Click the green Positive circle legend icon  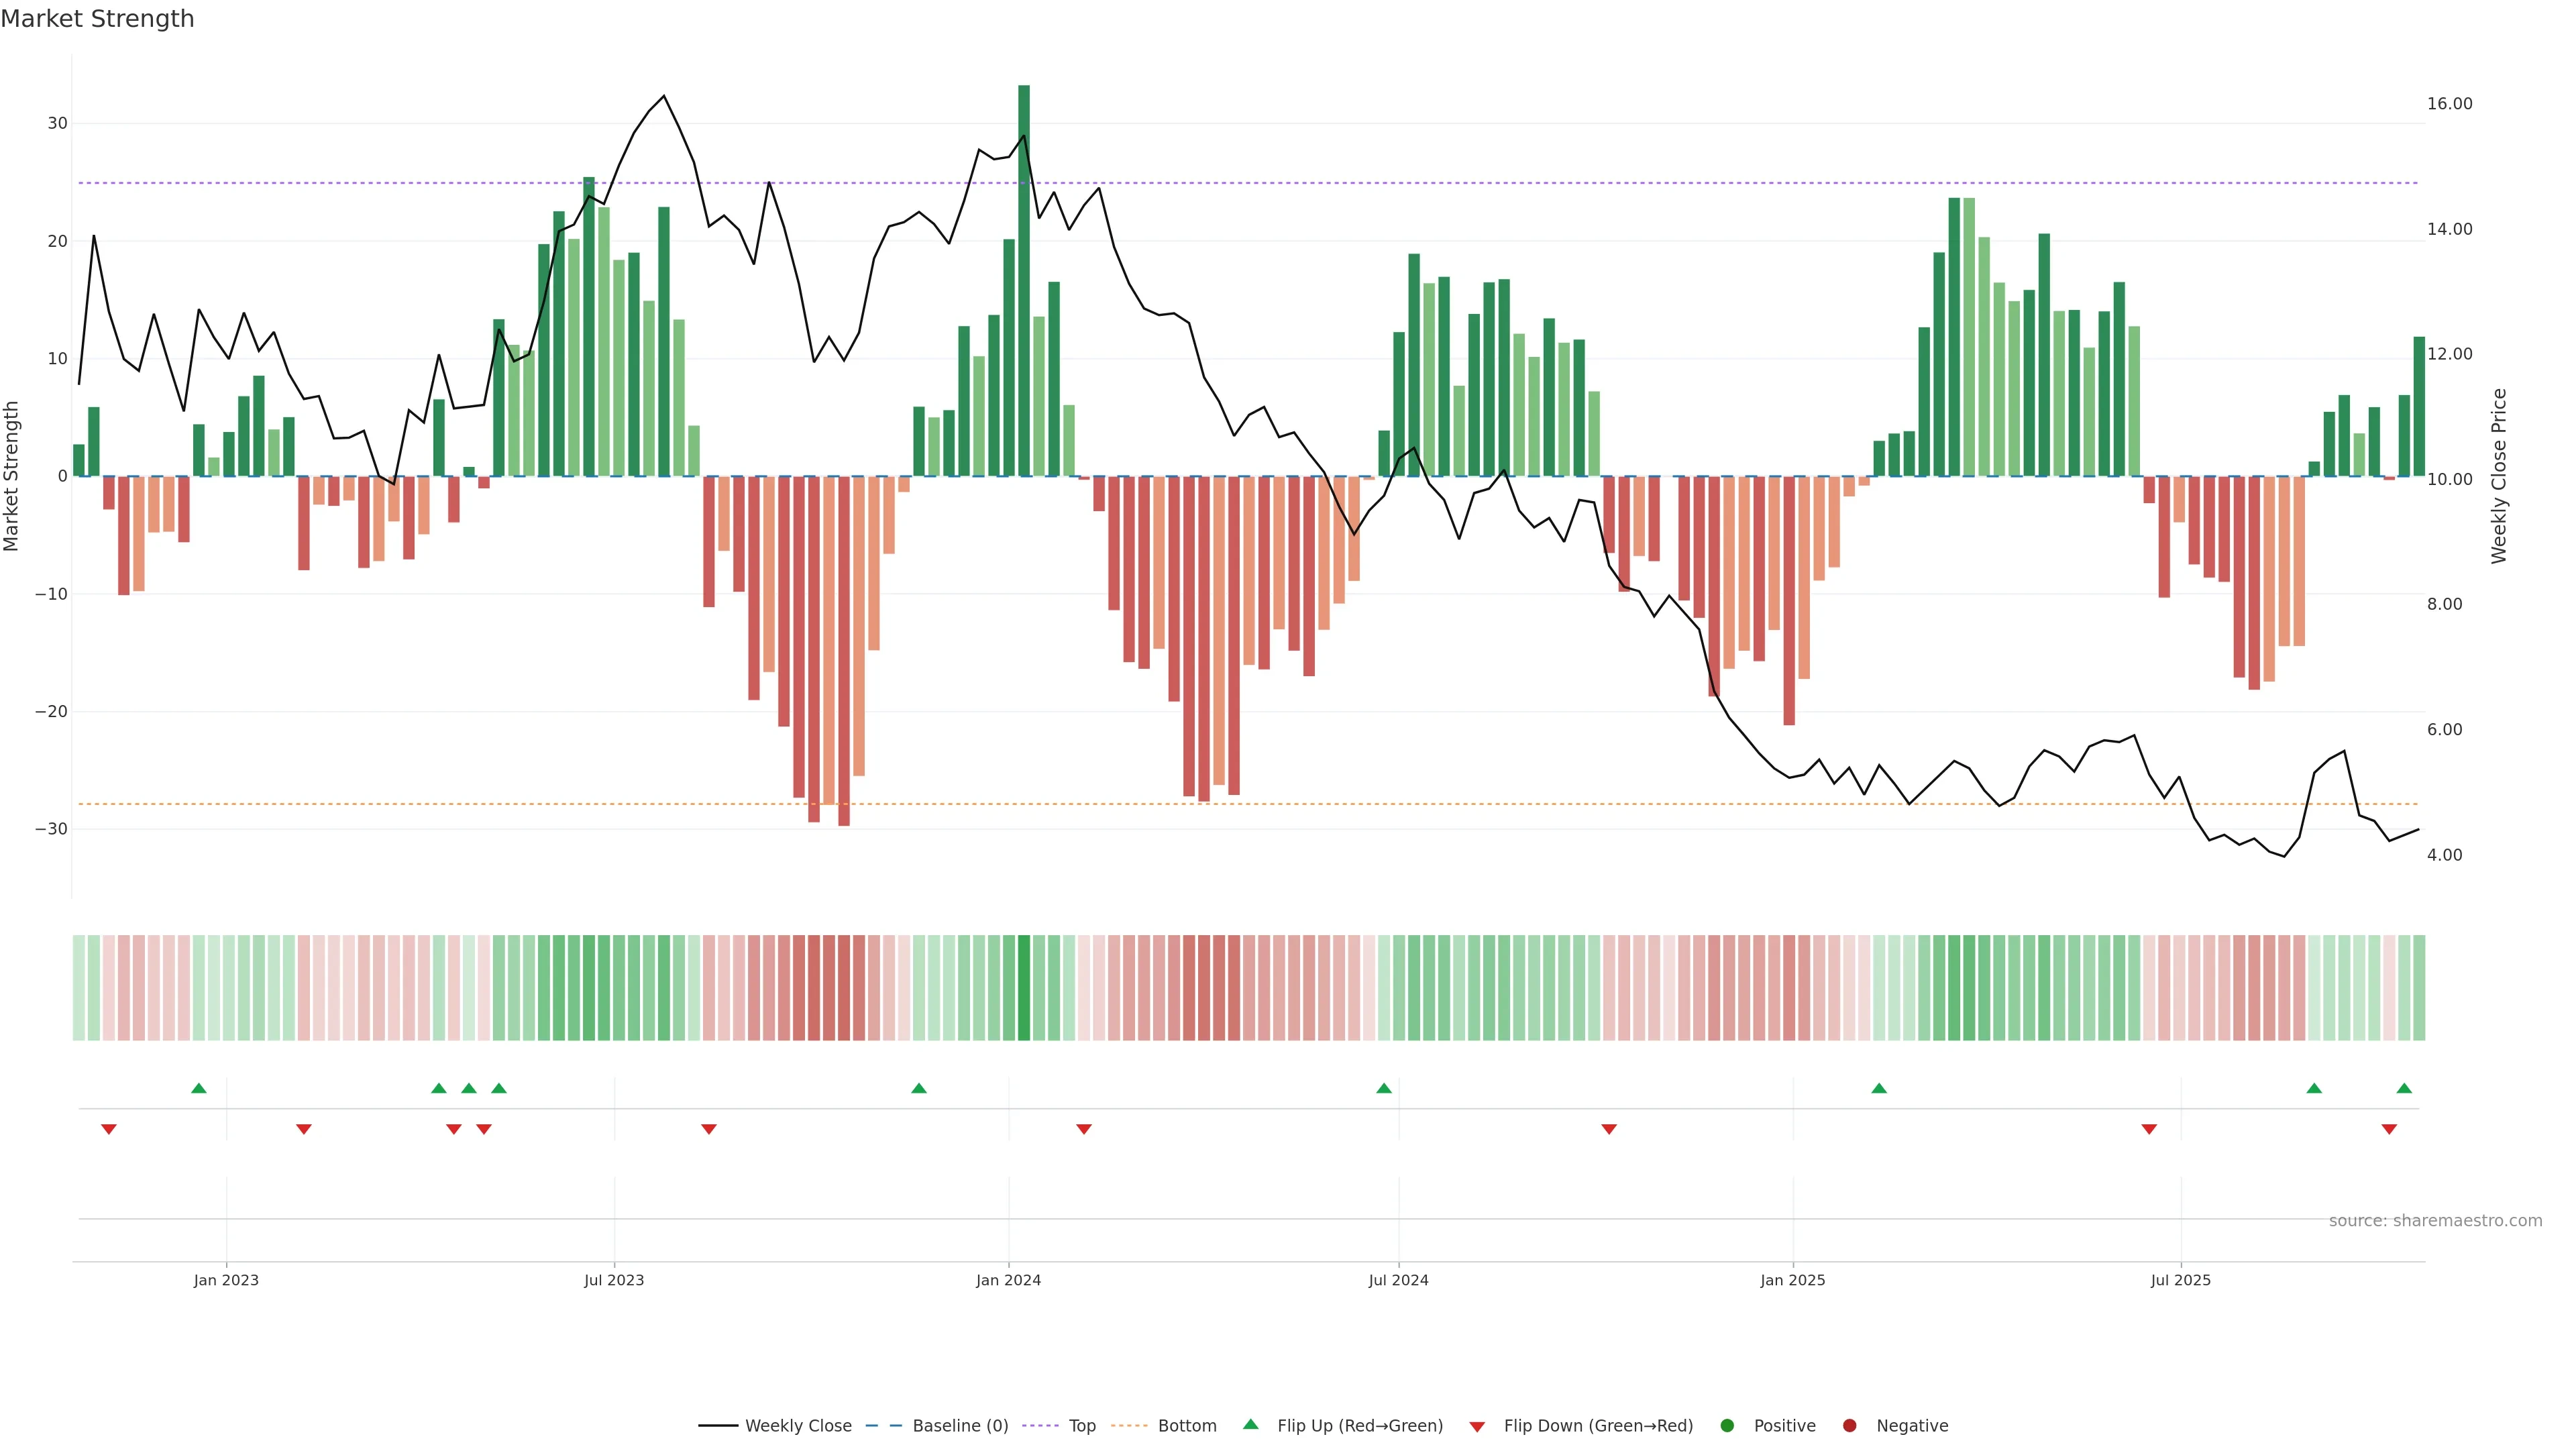(1727, 1425)
